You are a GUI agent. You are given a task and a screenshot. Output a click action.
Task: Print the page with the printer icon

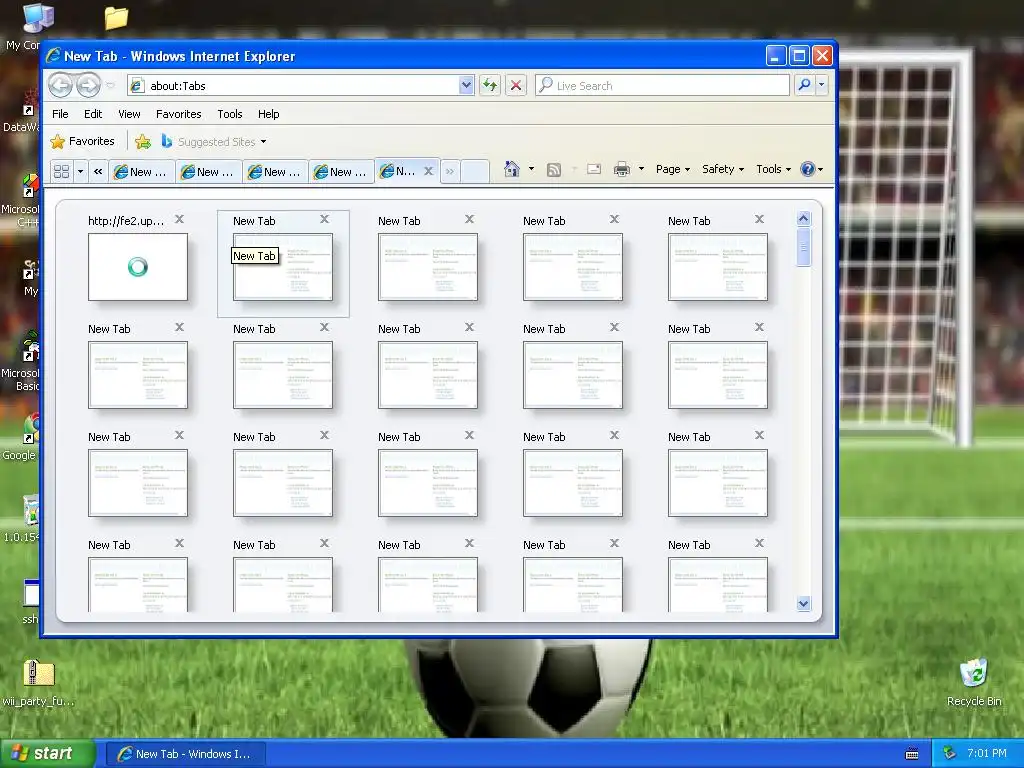point(622,170)
